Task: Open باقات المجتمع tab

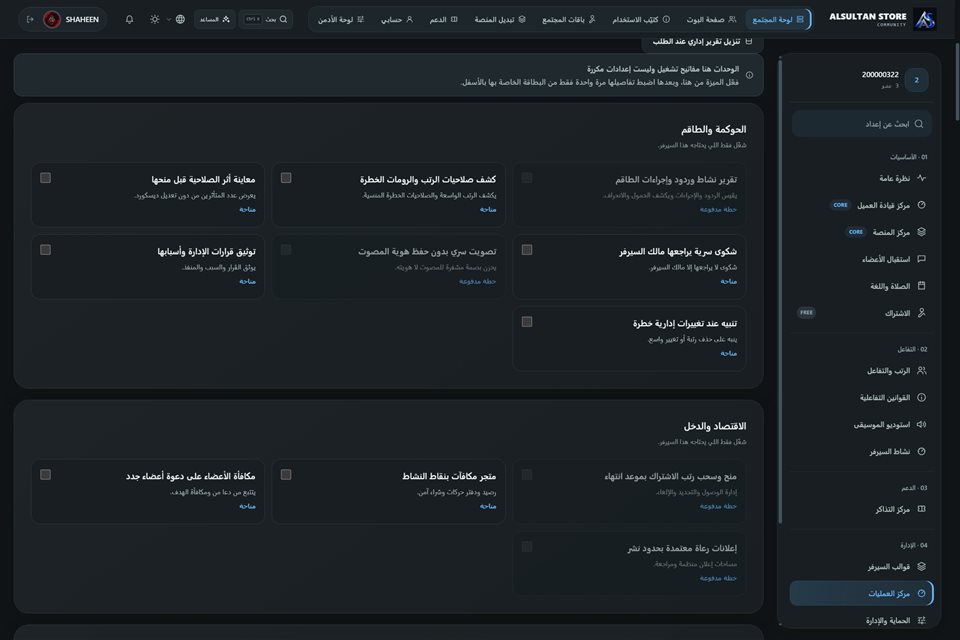Action: coord(569,20)
